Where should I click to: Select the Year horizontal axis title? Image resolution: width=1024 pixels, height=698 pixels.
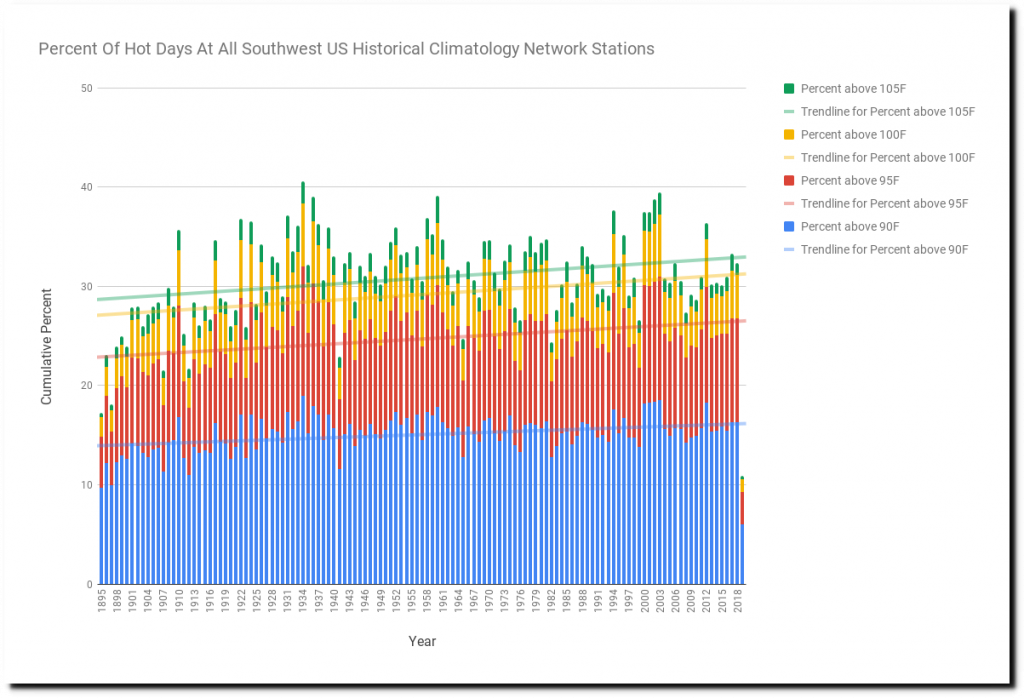[x=422, y=641]
